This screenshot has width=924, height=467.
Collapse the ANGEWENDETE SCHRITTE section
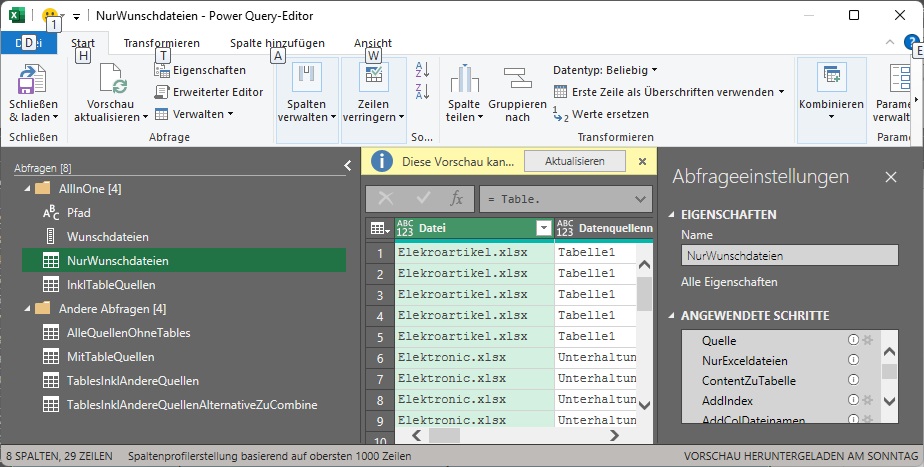click(x=671, y=315)
